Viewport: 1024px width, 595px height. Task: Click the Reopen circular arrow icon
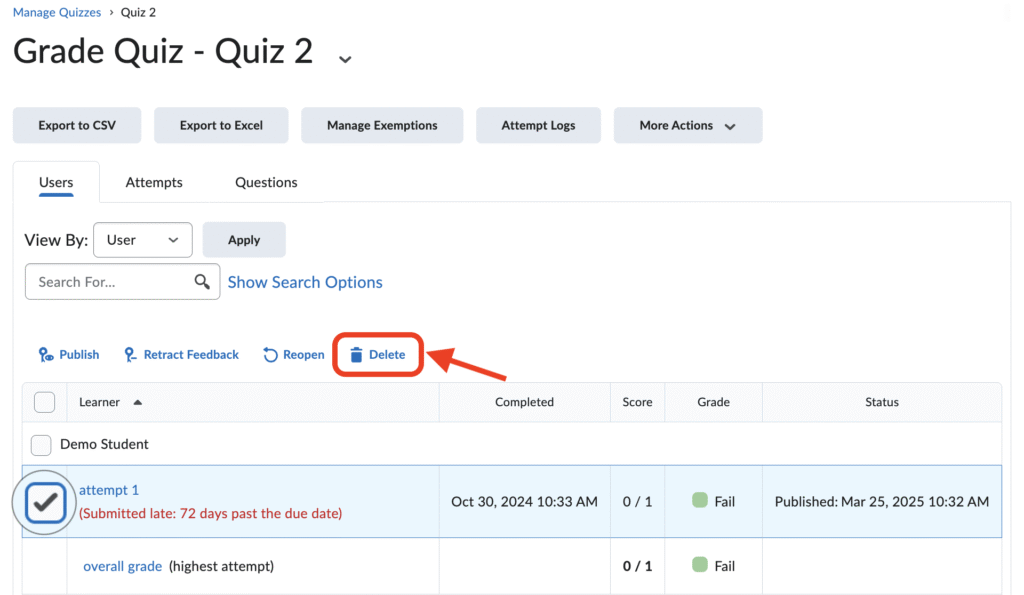coord(270,355)
